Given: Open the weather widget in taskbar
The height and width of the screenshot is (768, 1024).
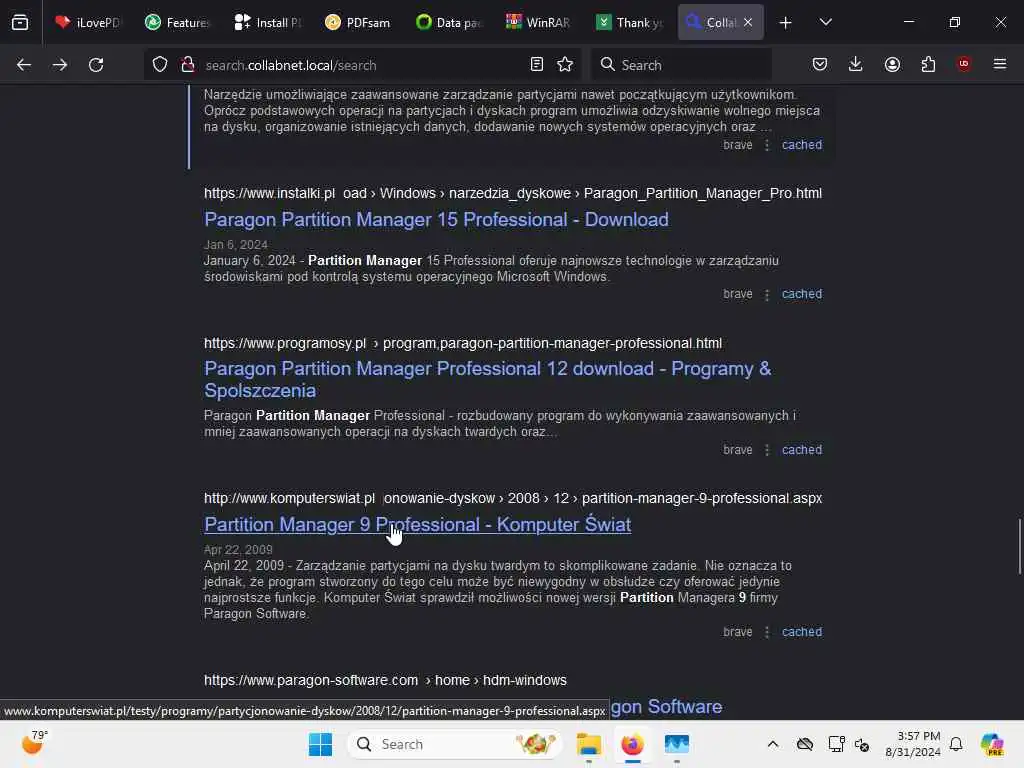Looking at the screenshot, I should point(35,743).
